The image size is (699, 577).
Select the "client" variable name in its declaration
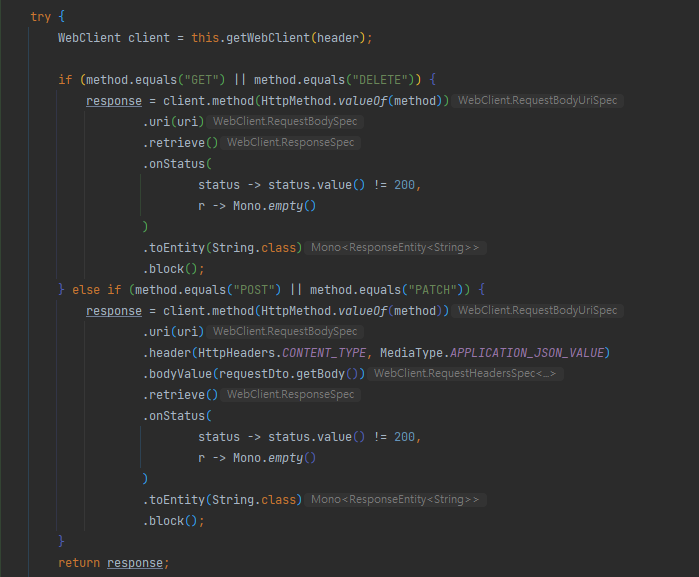pos(149,38)
